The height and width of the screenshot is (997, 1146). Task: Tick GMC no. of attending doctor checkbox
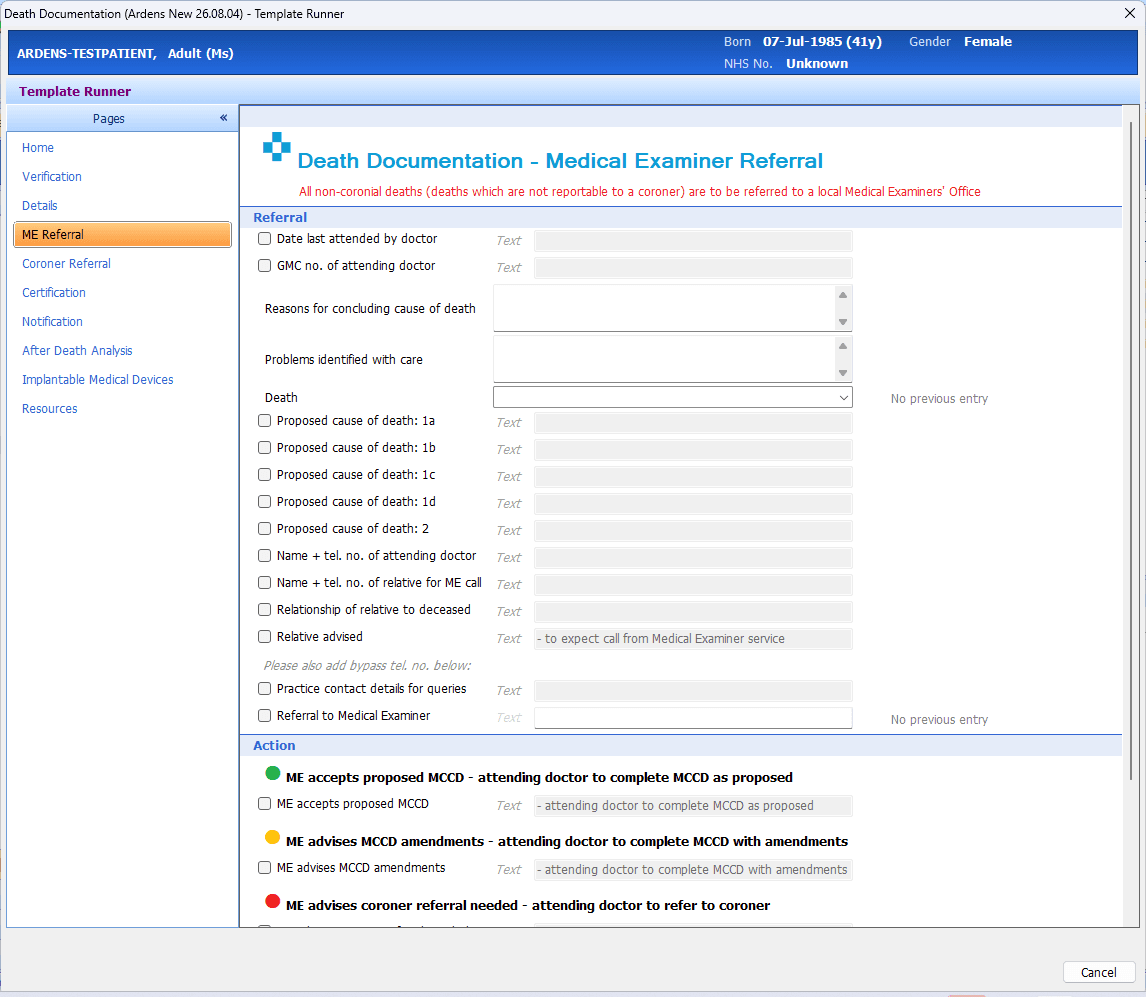pyautogui.click(x=265, y=266)
